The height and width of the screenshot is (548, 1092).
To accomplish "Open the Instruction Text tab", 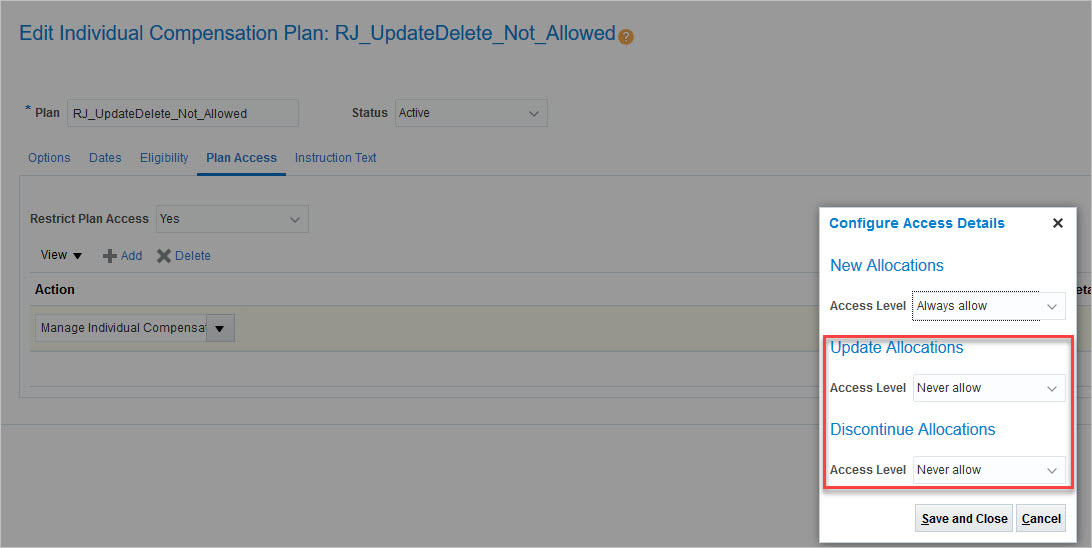I will (x=335, y=158).
